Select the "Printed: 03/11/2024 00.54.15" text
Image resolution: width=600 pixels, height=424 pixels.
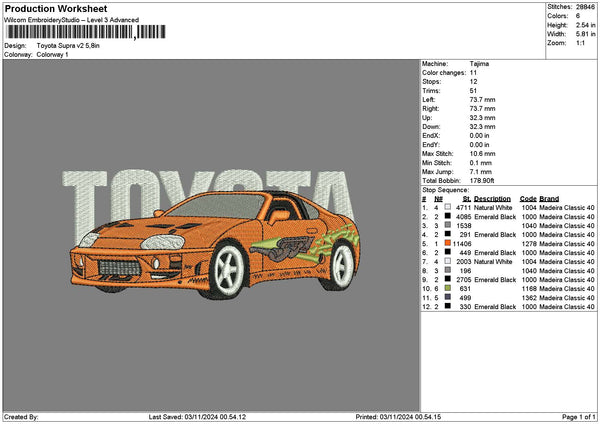[398, 417]
